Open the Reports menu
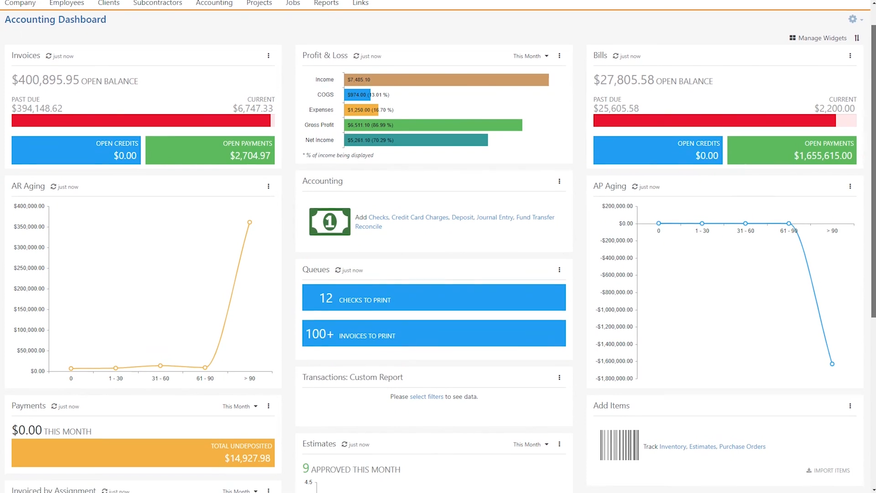The width and height of the screenshot is (876, 493). click(326, 4)
